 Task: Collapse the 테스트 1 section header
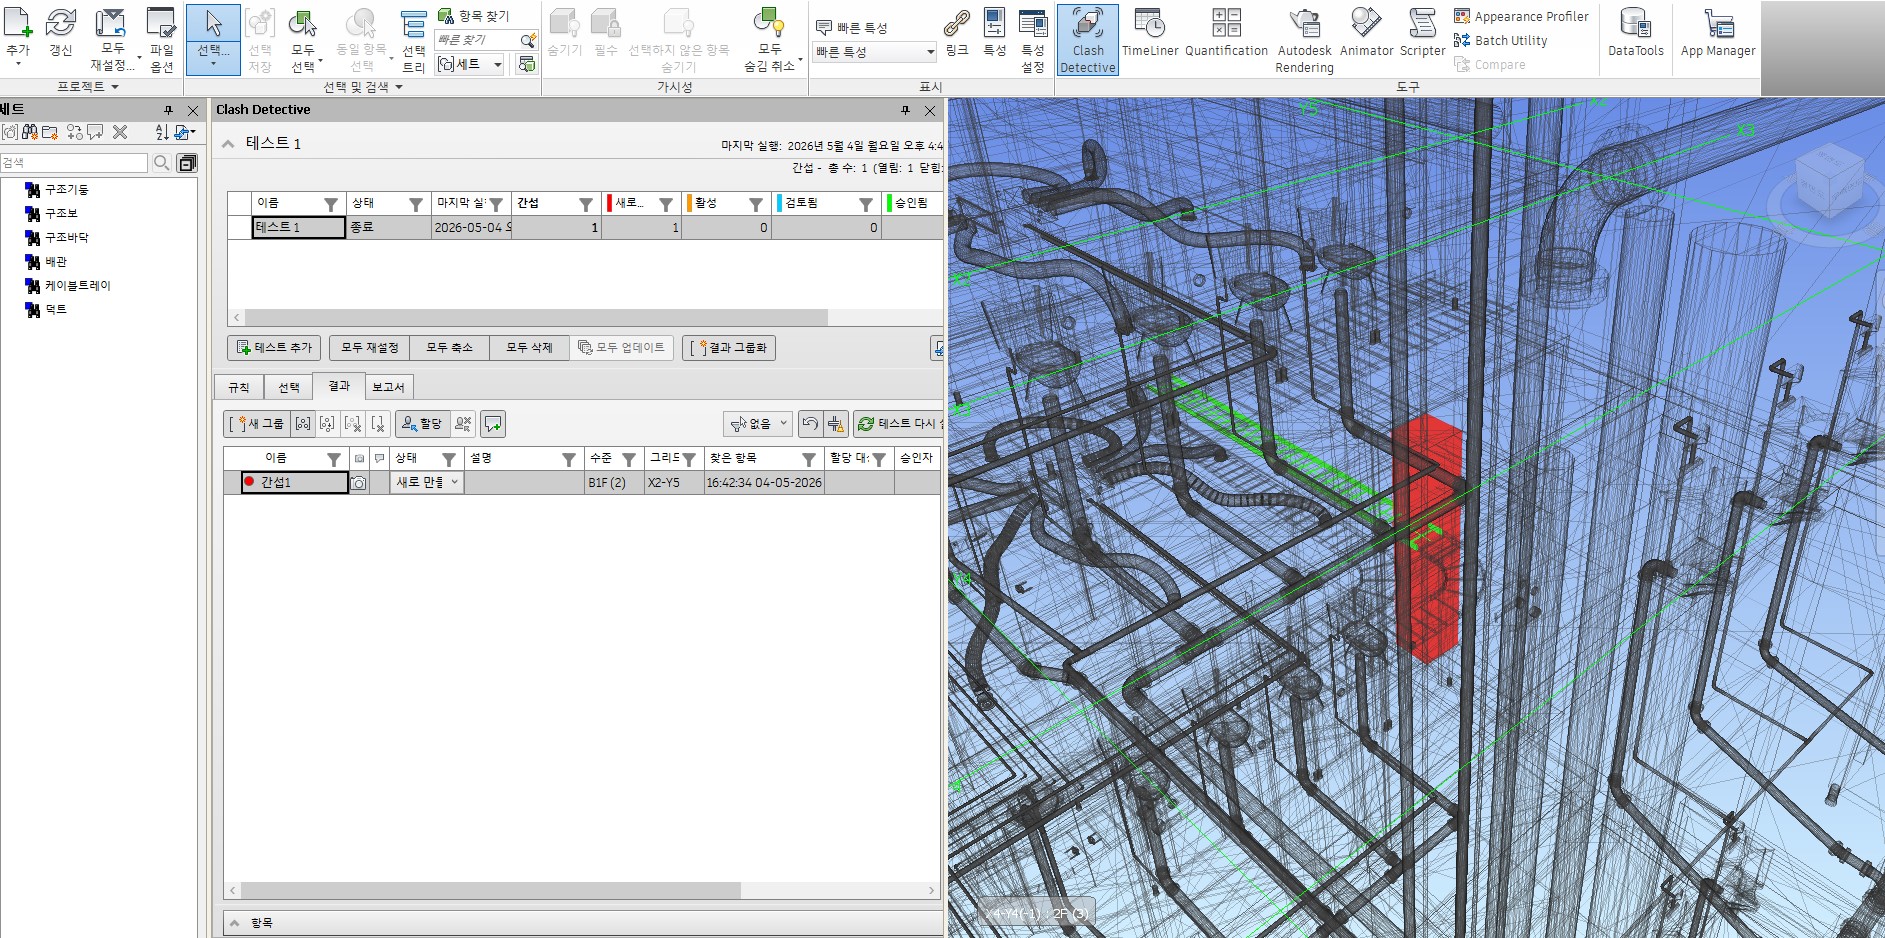(x=228, y=144)
